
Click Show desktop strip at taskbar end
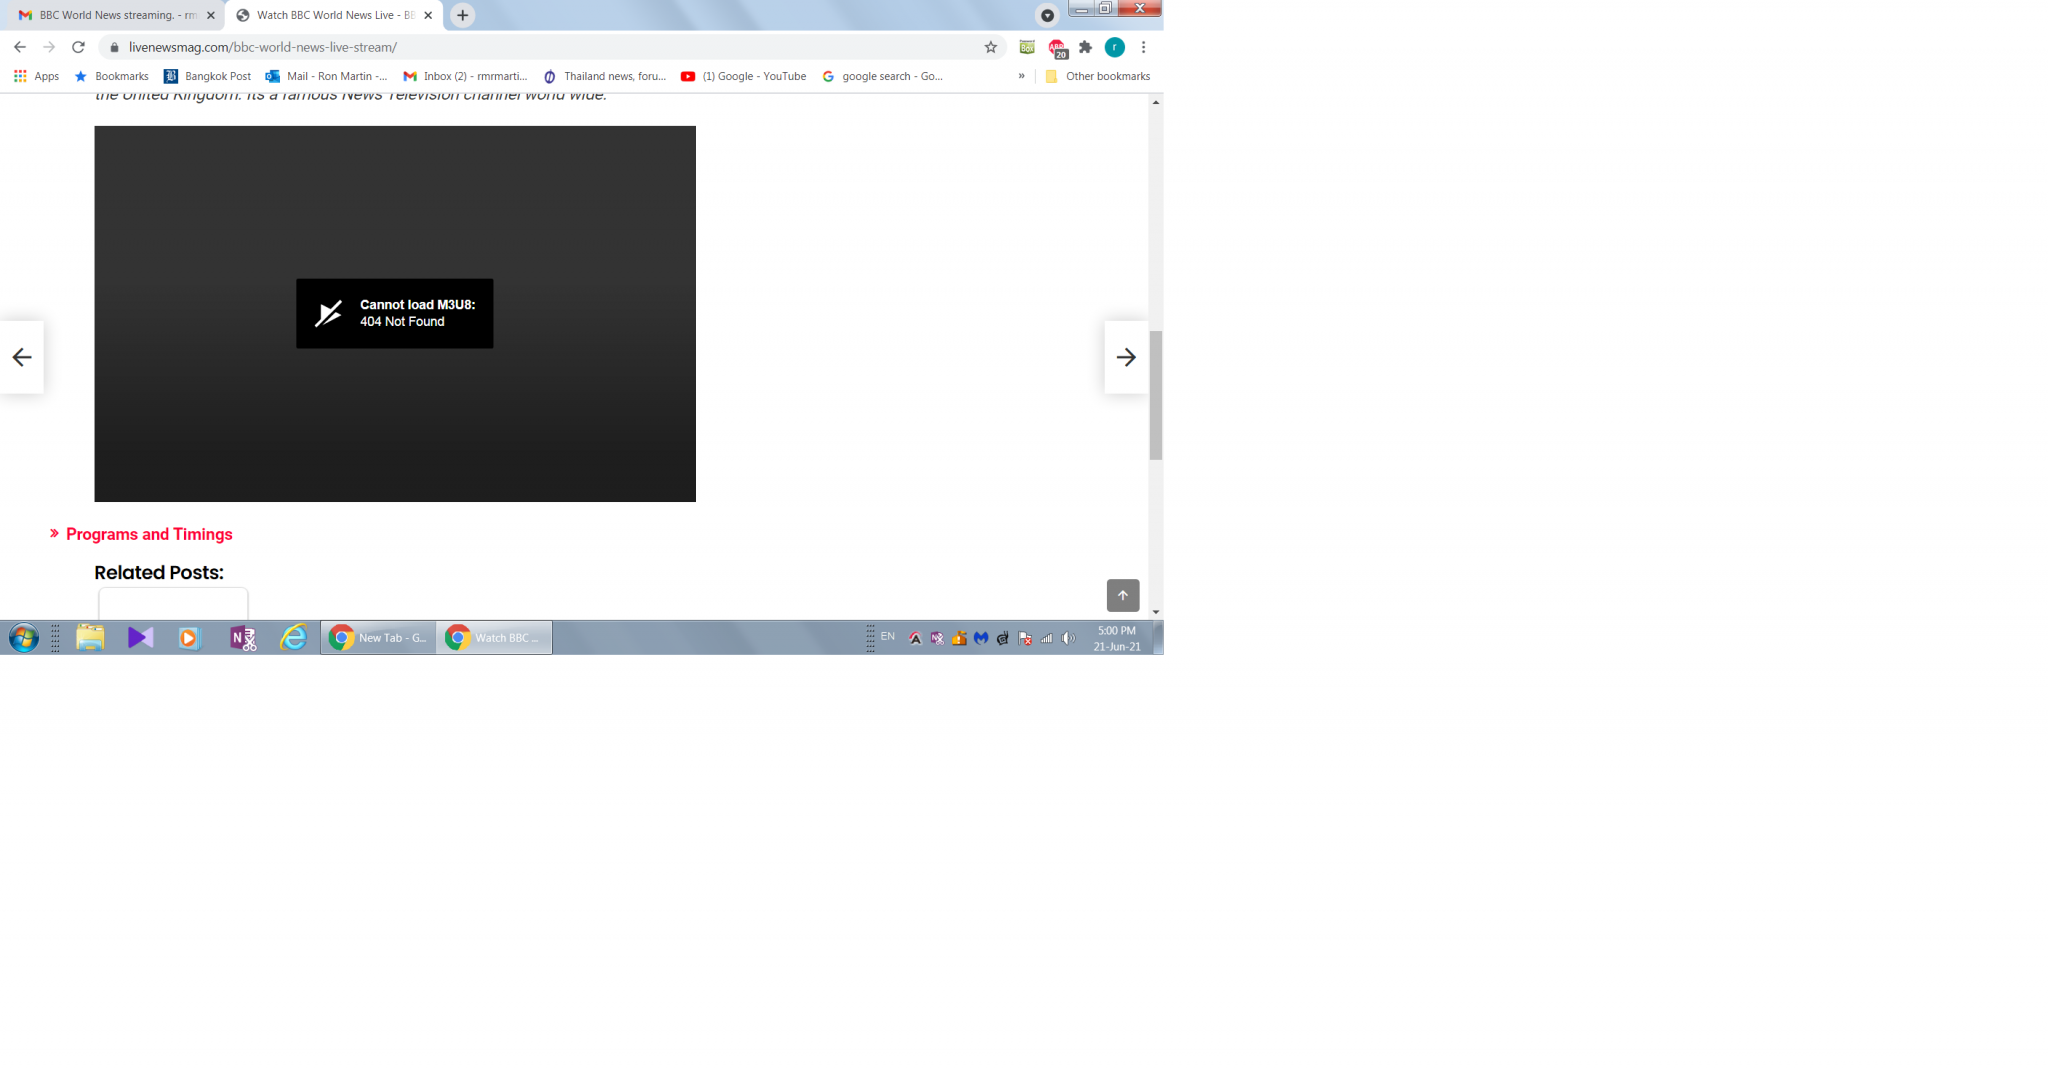pyautogui.click(x=1158, y=637)
